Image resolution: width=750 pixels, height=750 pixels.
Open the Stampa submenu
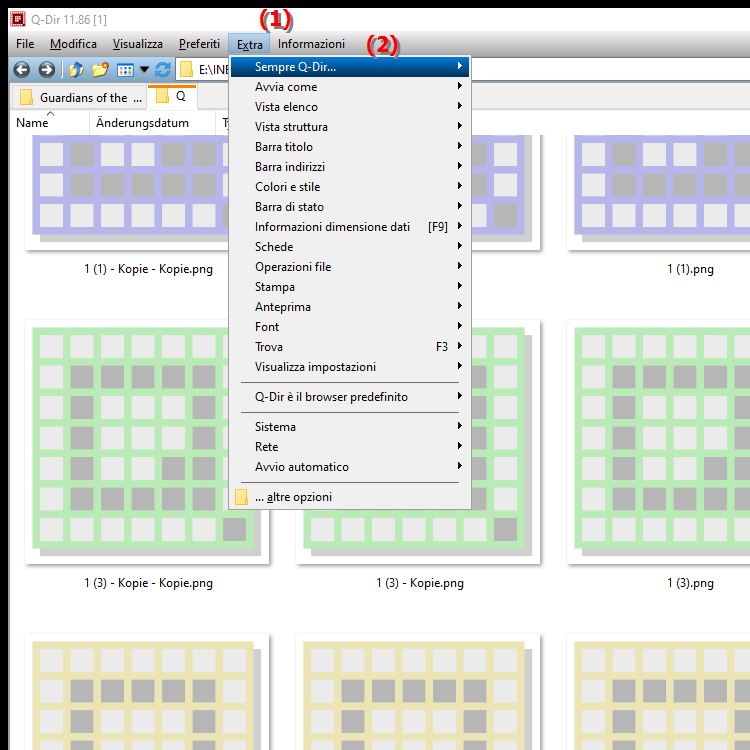point(350,287)
